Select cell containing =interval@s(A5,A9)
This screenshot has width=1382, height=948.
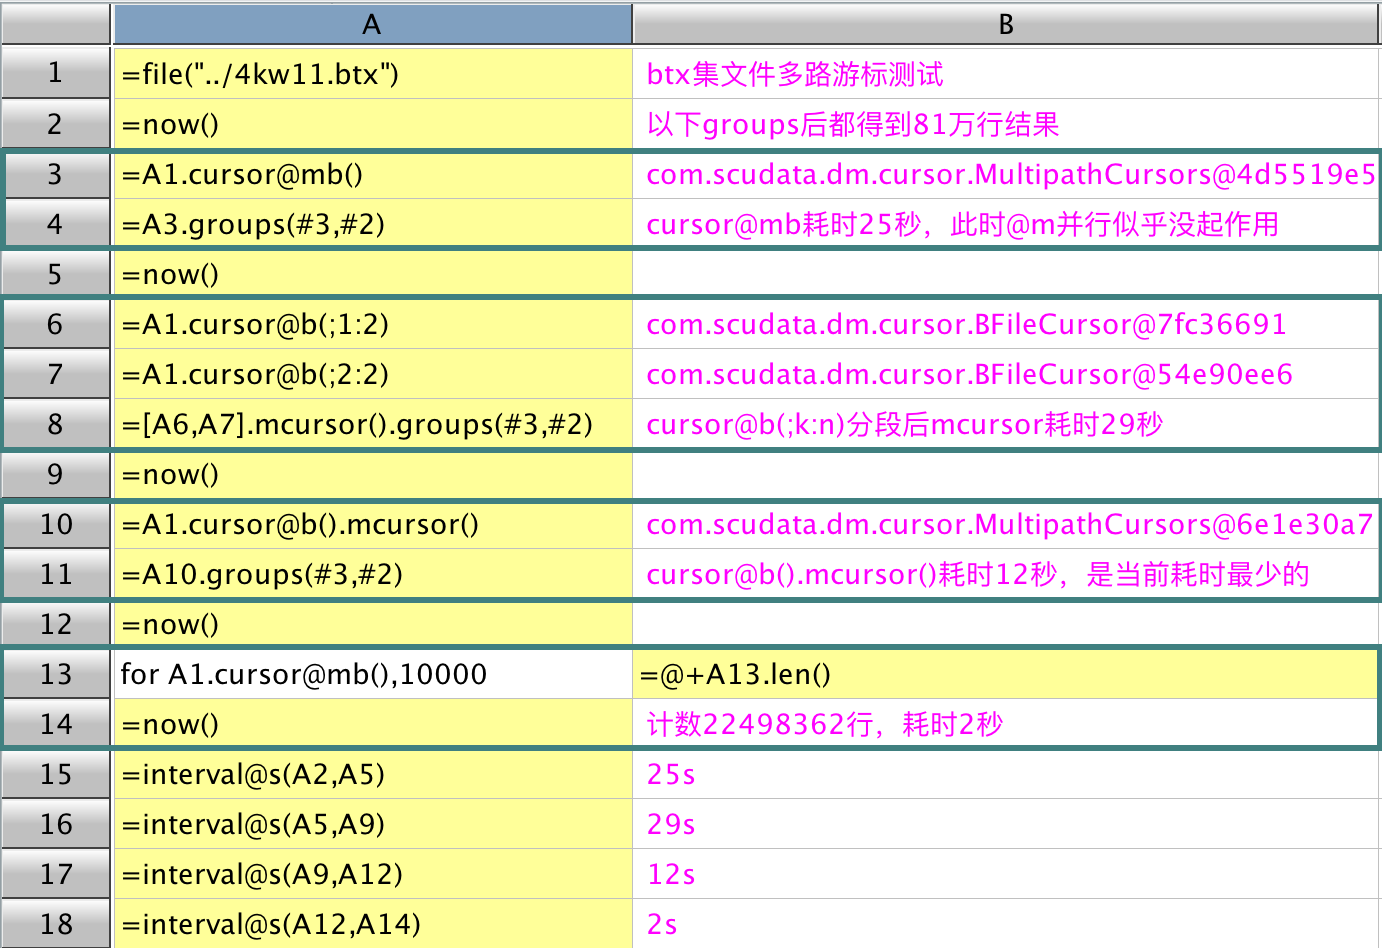(x=373, y=823)
